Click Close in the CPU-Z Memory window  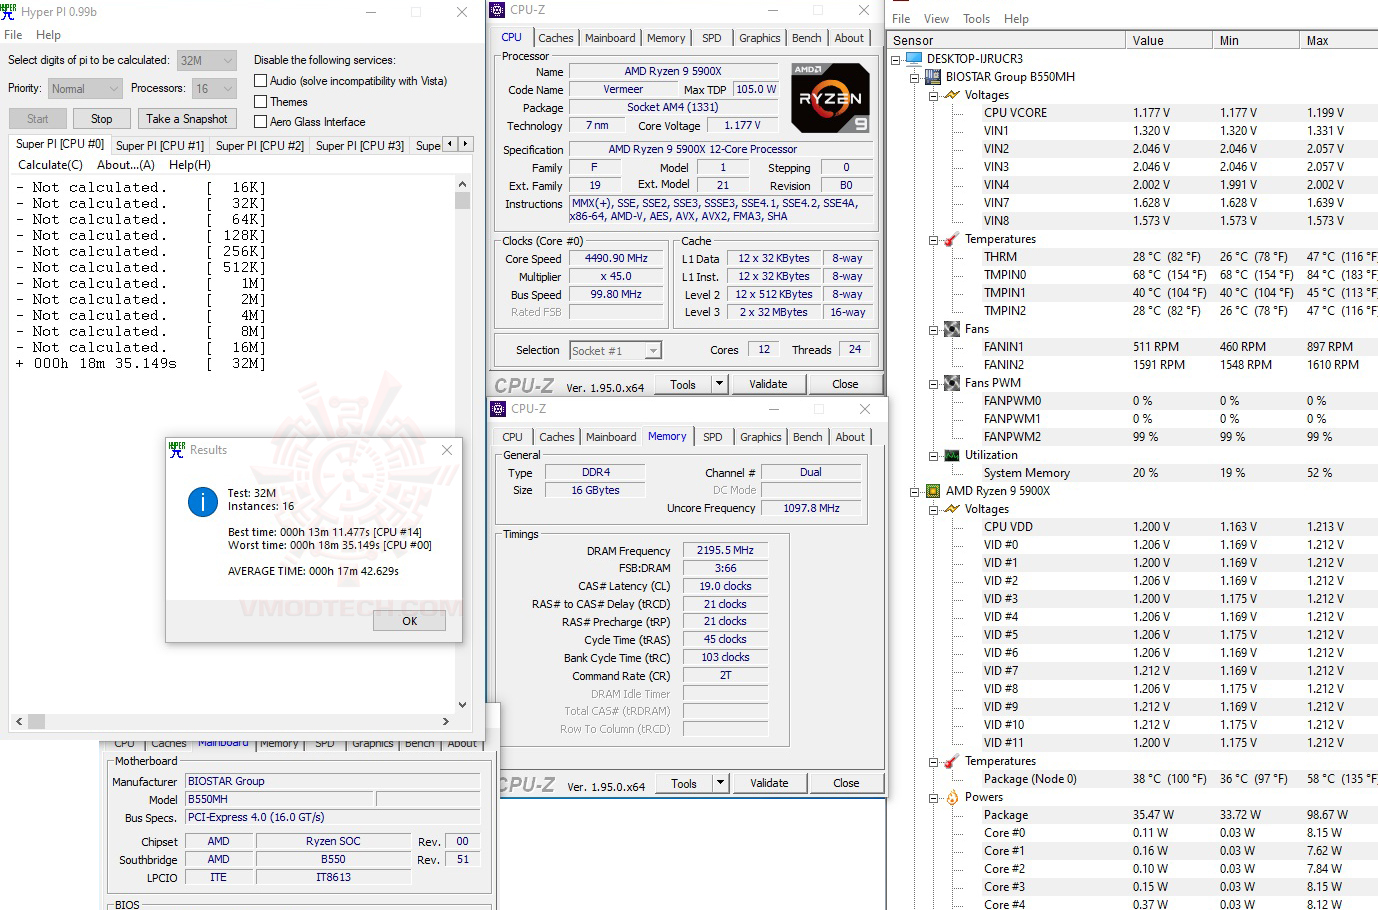[846, 783]
